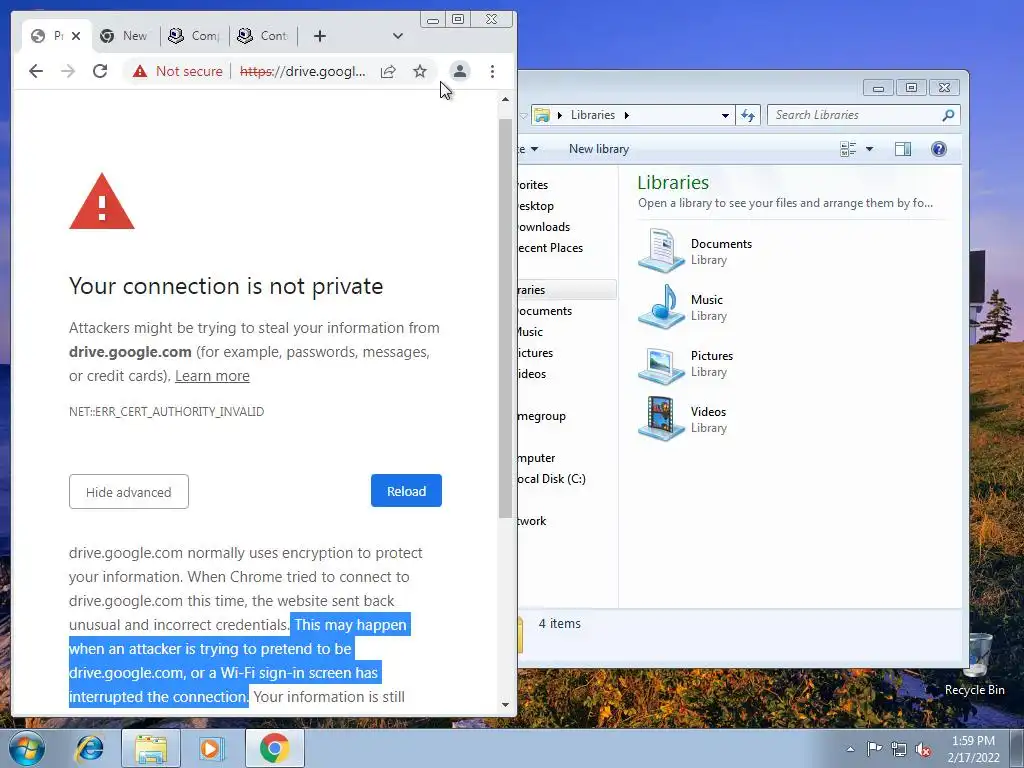This screenshot has height=768, width=1024.
Task: Open Chrome tab search dropdown
Action: coord(398,36)
